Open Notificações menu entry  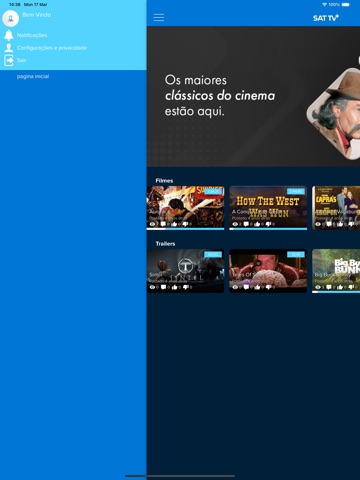[32, 35]
